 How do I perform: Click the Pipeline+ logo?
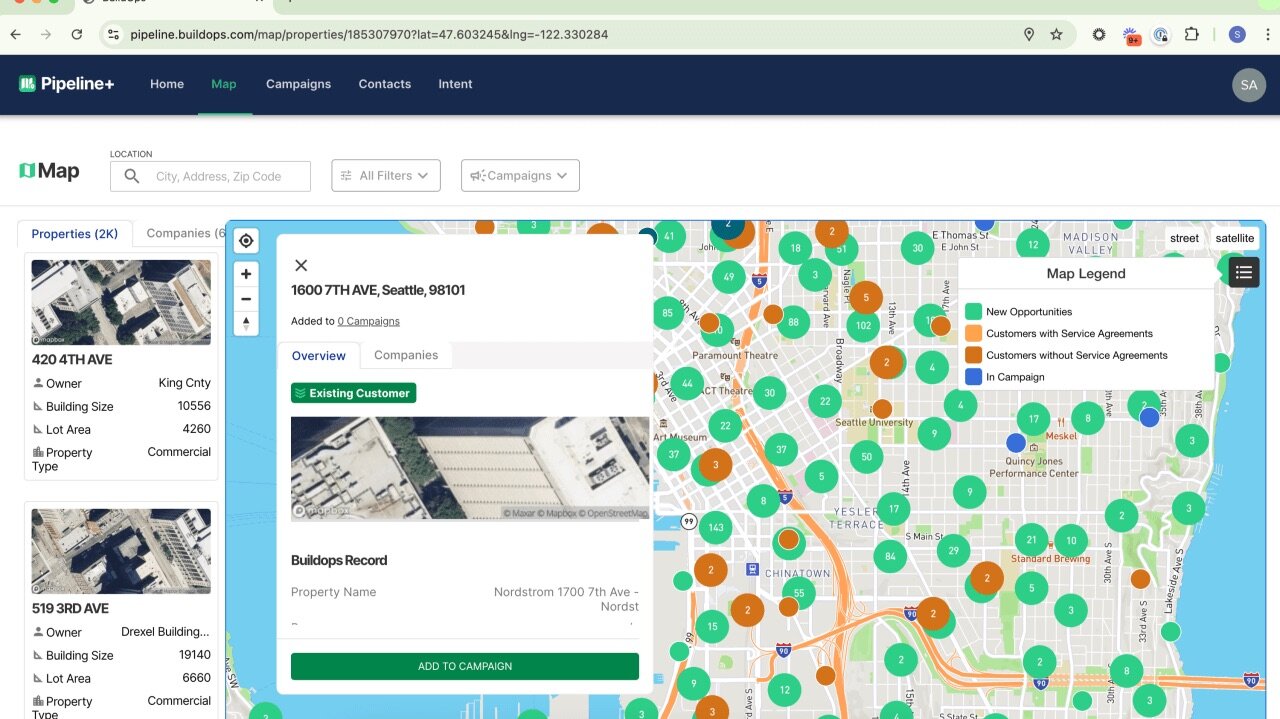click(x=66, y=84)
